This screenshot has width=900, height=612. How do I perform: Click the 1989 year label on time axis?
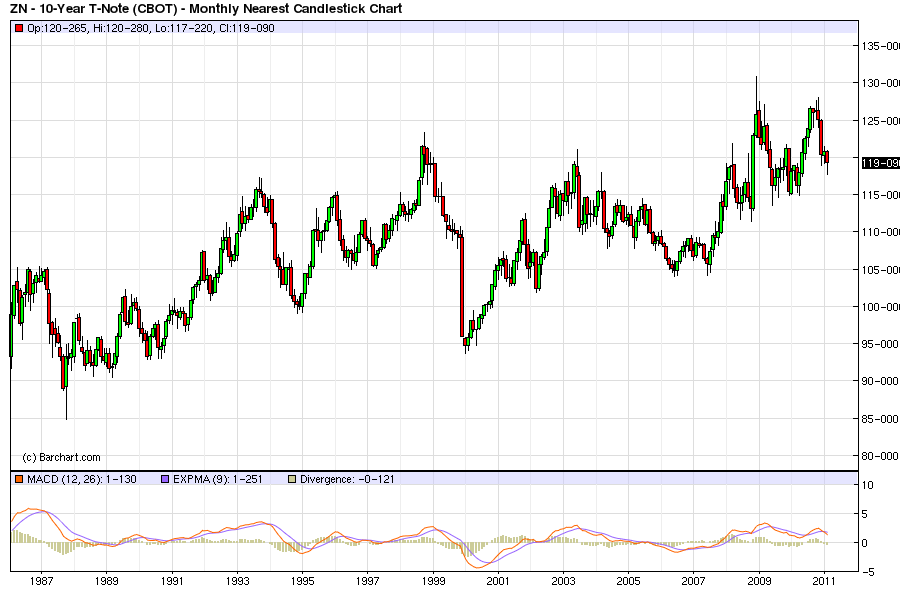(107, 581)
